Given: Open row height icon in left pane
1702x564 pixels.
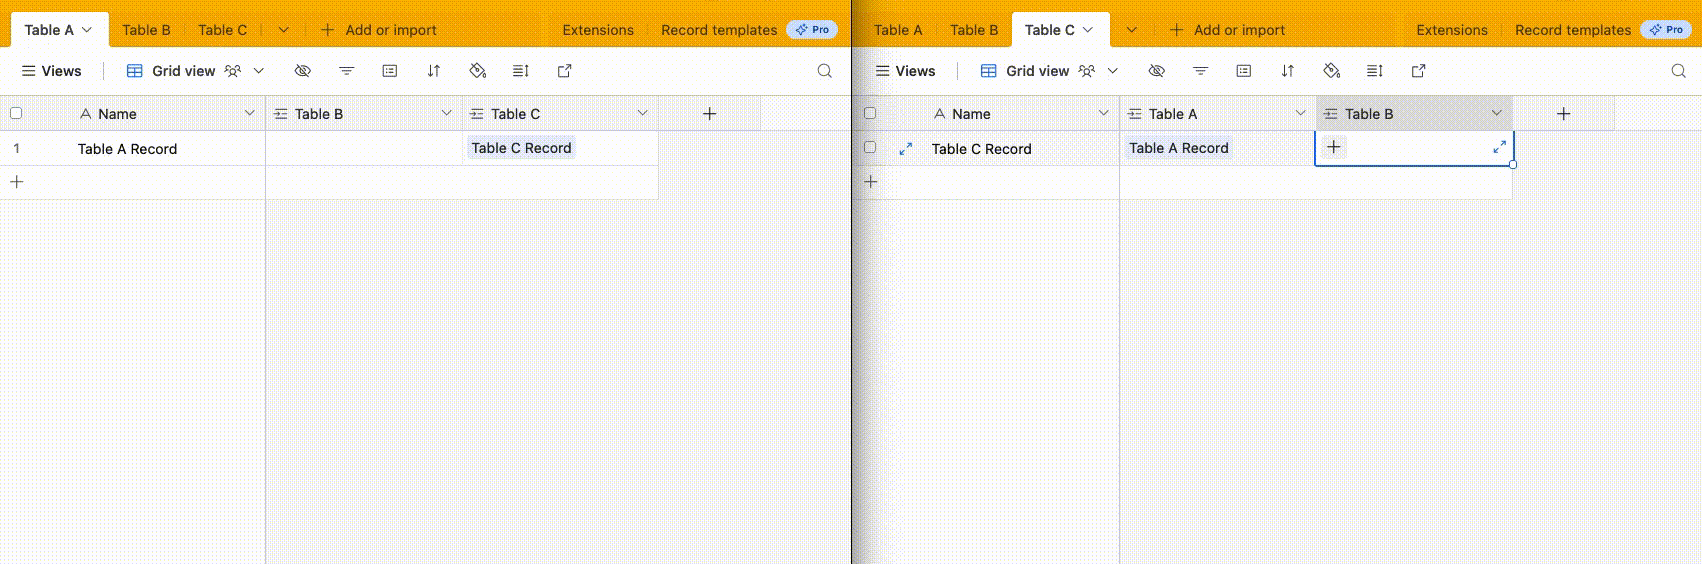Looking at the screenshot, I should [x=521, y=71].
